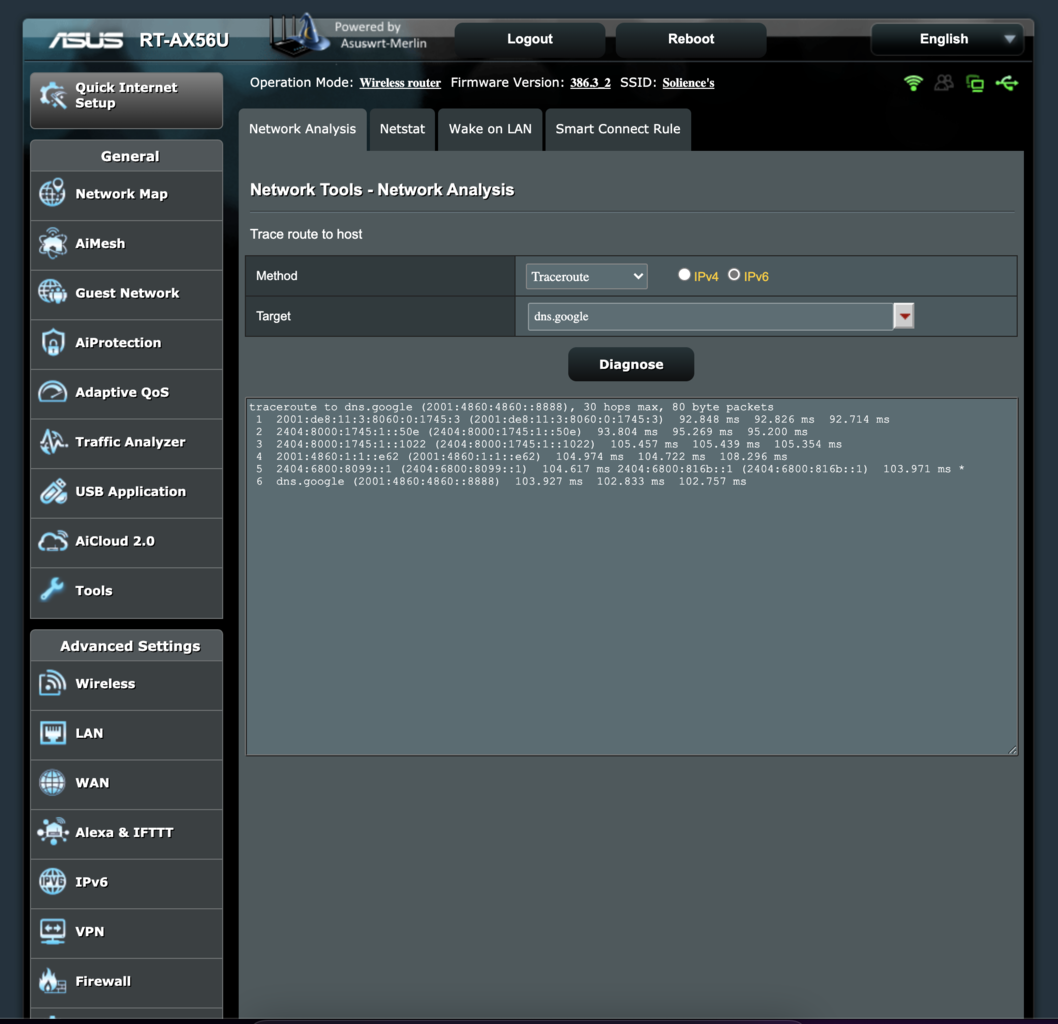The width and height of the screenshot is (1058, 1024).
Task: Switch to the Netstat tab
Action: click(x=402, y=129)
